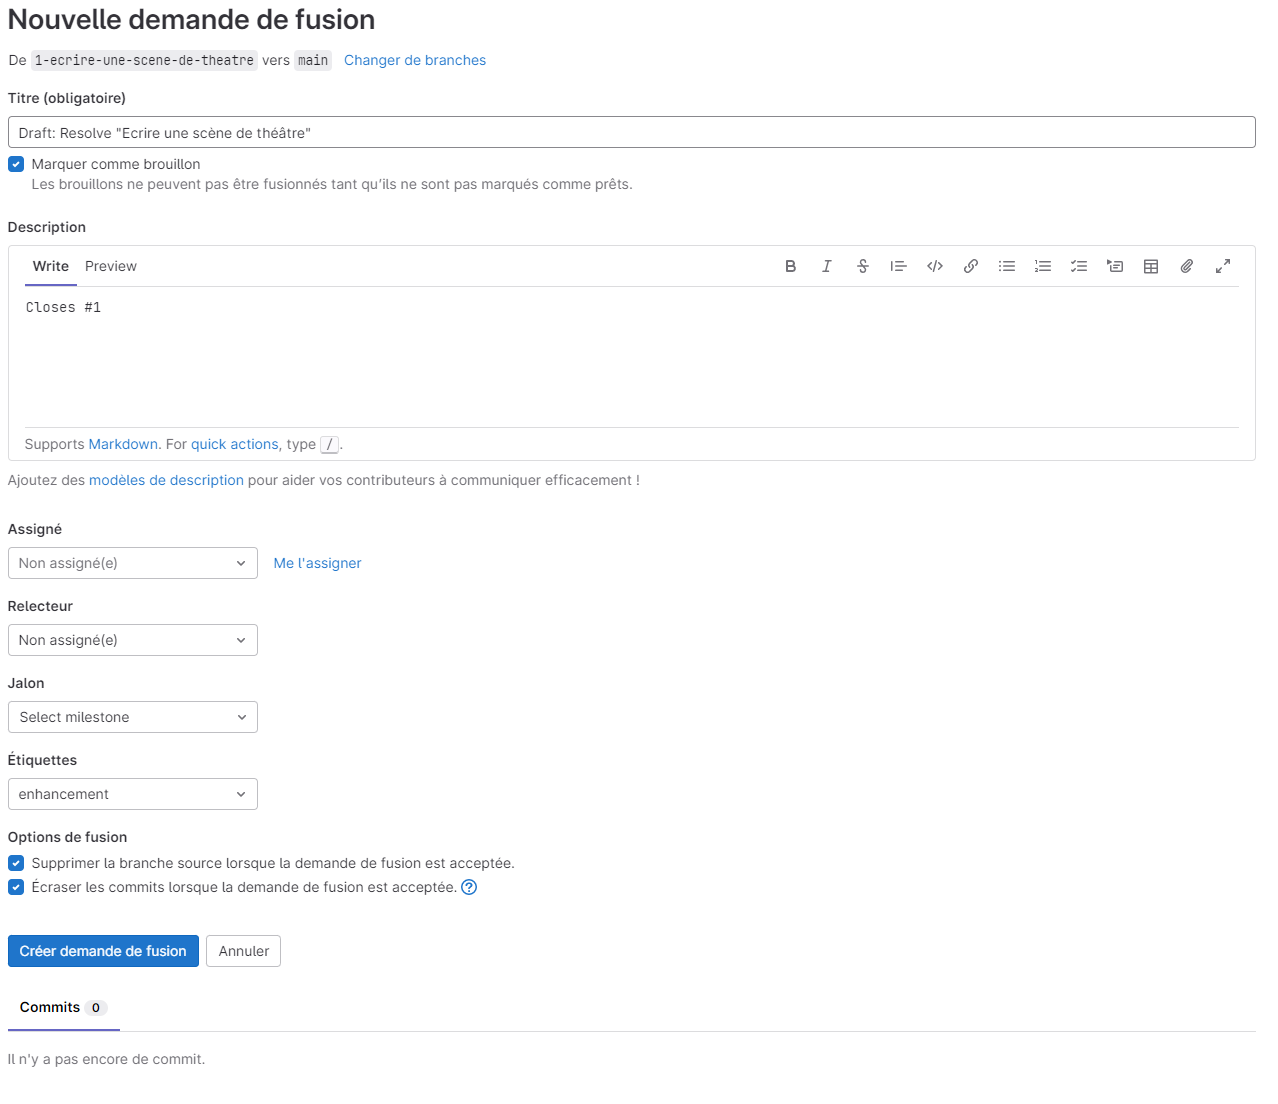
Task: Click the Commits count badge '0'
Action: pyautogui.click(x=96, y=1008)
